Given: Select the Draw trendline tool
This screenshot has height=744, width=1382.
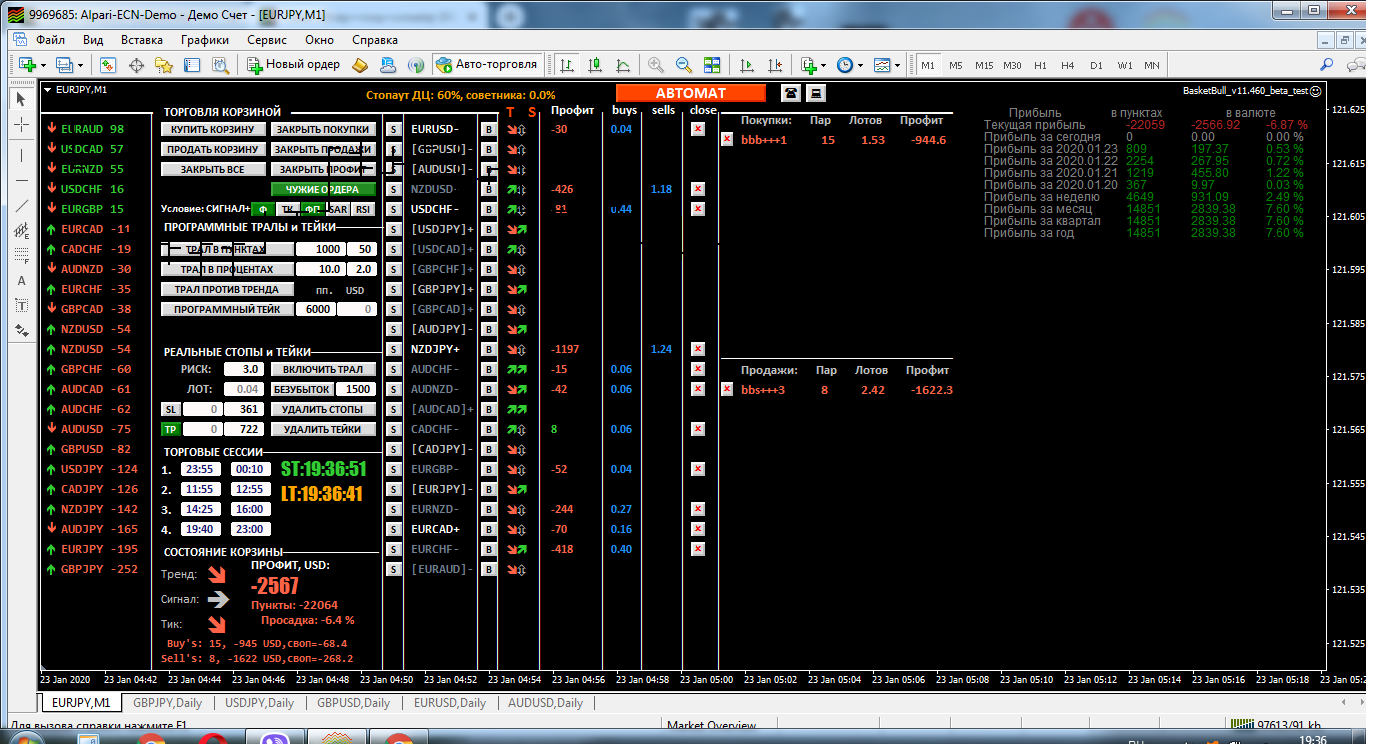Looking at the screenshot, I should (x=22, y=205).
